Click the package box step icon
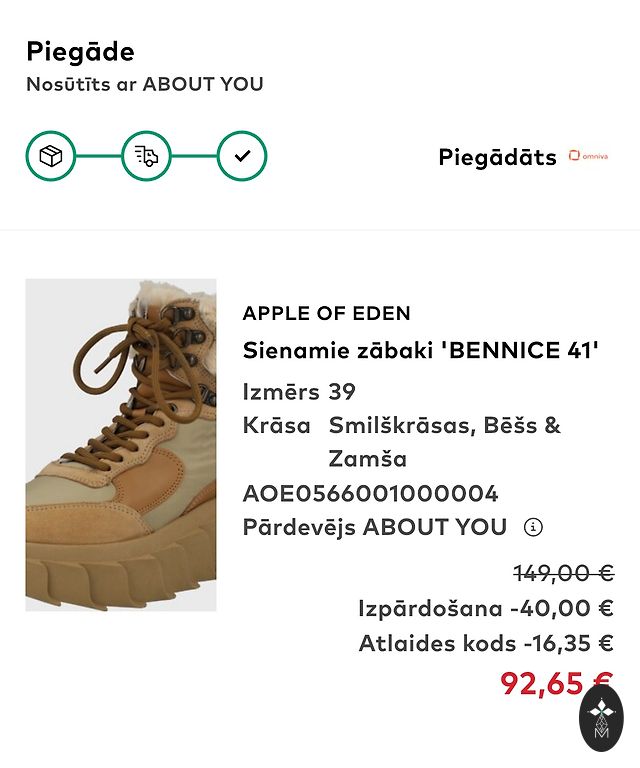640x768 pixels. pos(51,156)
